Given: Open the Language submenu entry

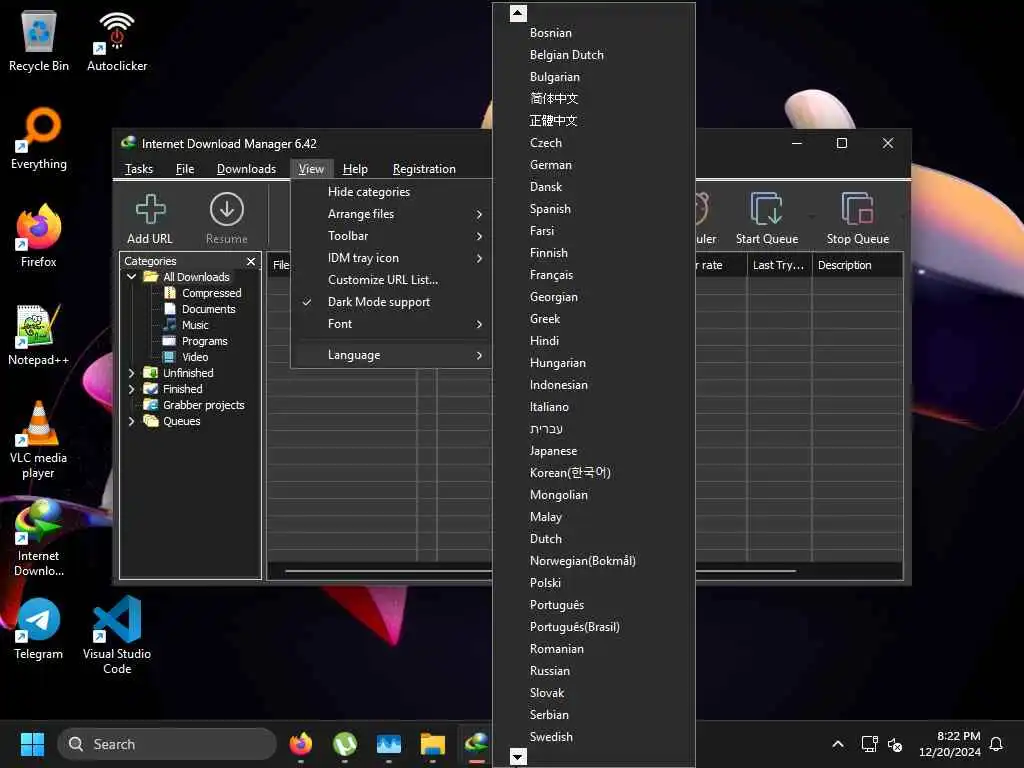Looking at the screenshot, I should pos(391,355).
